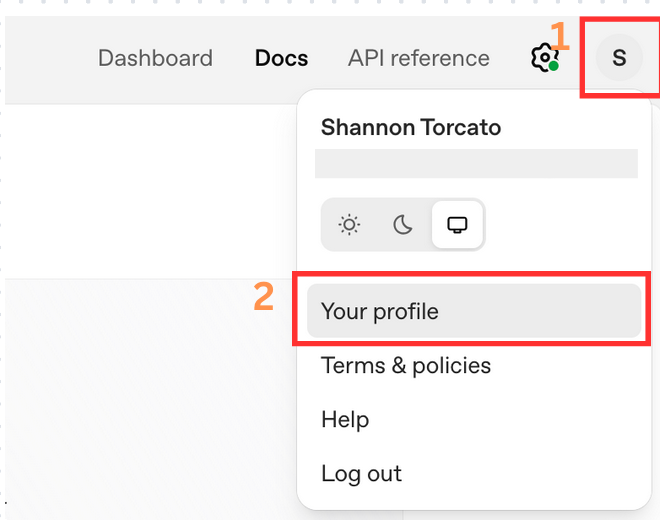Open the API reference tab

[x=418, y=58]
